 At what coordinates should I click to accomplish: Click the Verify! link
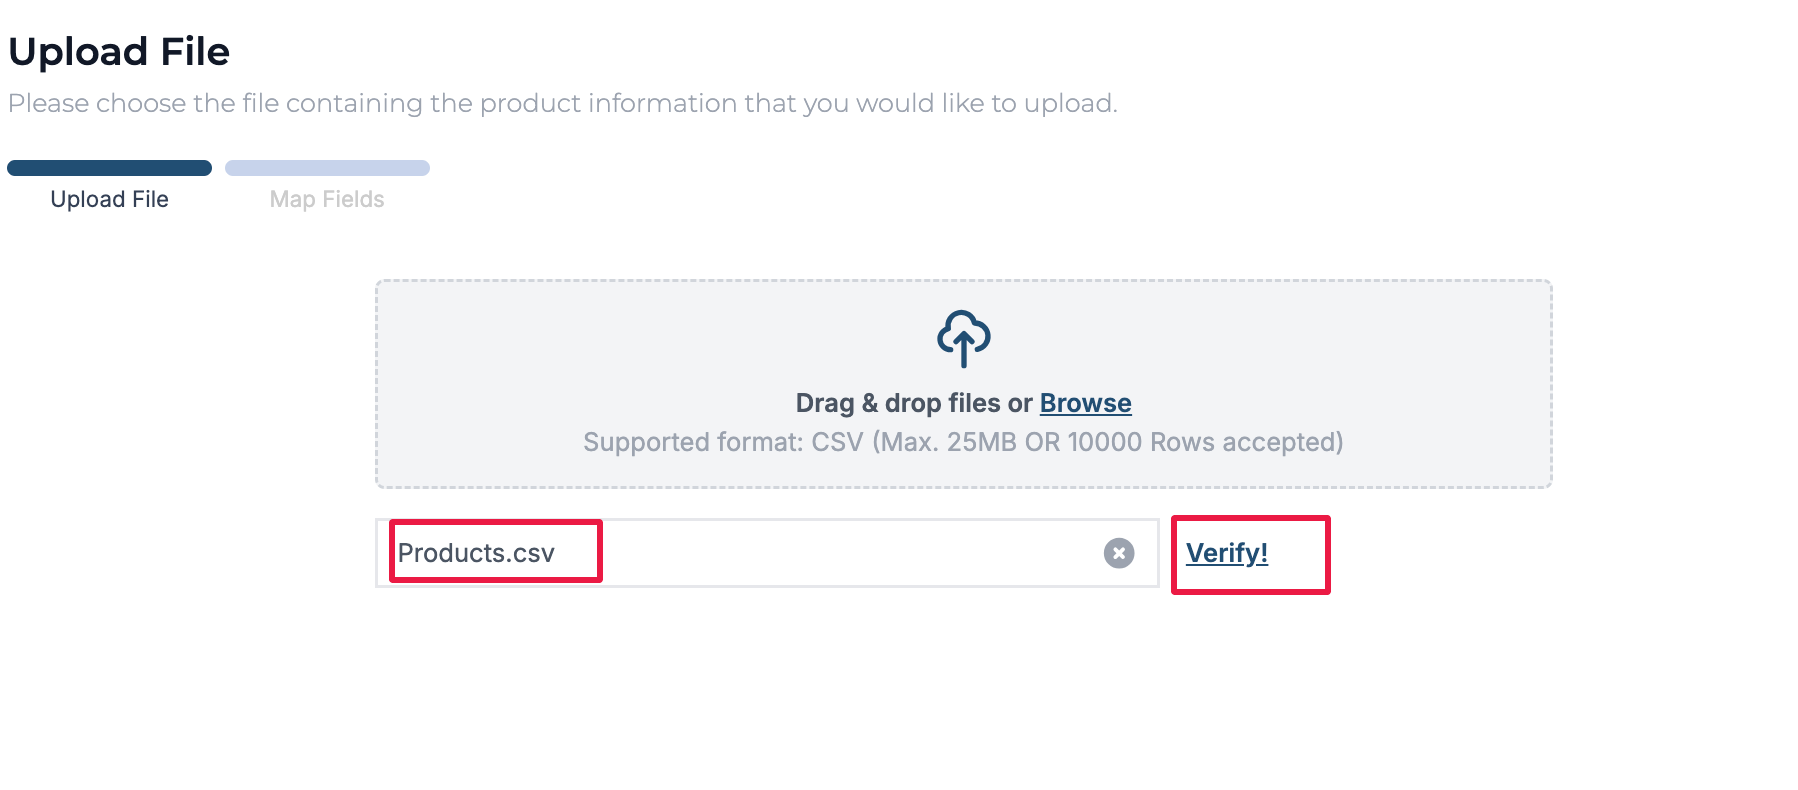click(1227, 553)
